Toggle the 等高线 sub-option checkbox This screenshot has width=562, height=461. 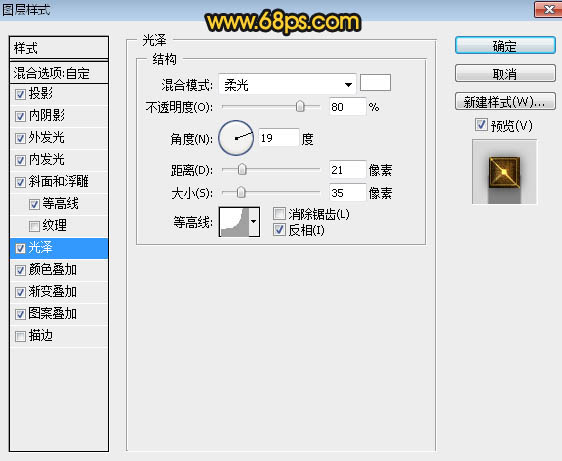pyautogui.click(x=34, y=204)
